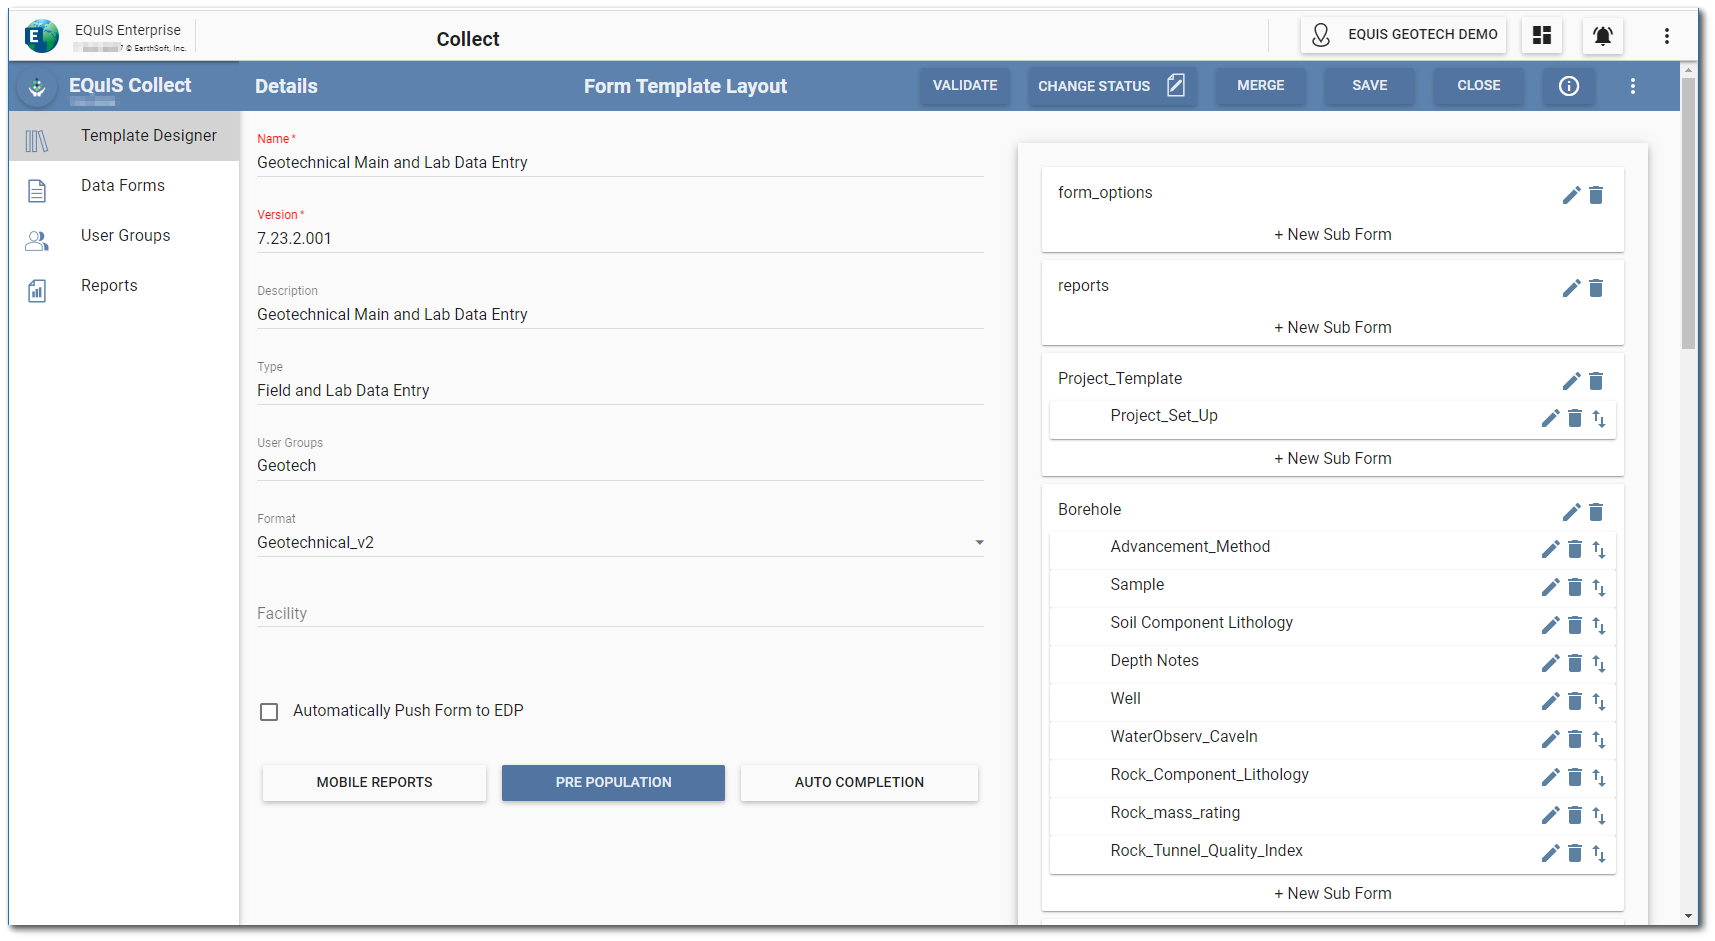1715x941 pixels.
Task: Open the top-right three-dot overflow menu
Action: point(1667,35)
